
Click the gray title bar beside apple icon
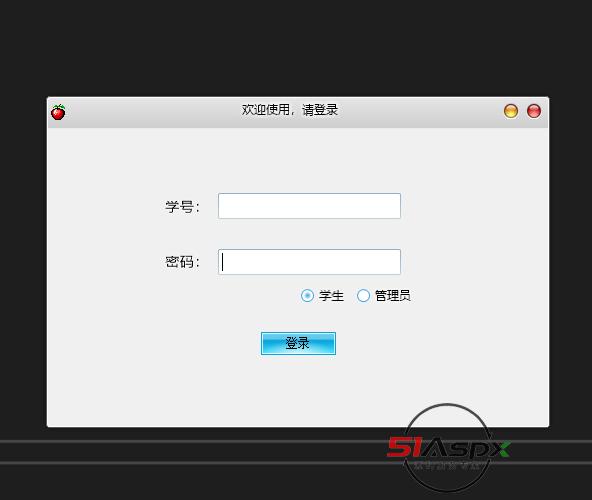[x=151, y=112]
